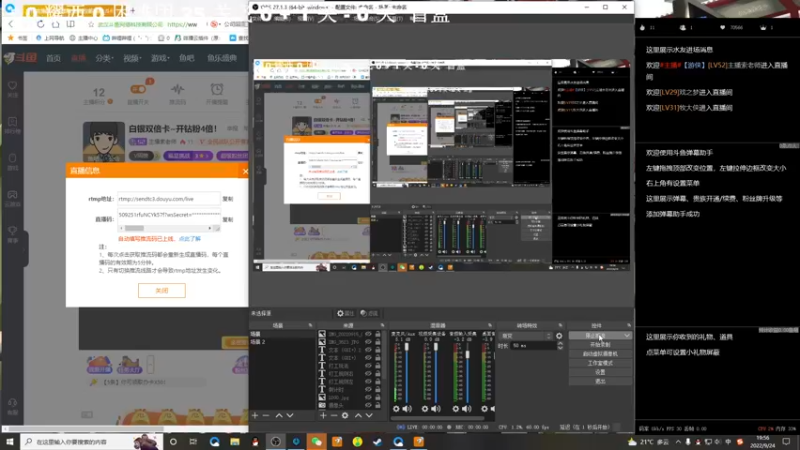Open settings gear of the third mixer channel
Viewport: 800px width, 450px height.
tap(456, 409)
